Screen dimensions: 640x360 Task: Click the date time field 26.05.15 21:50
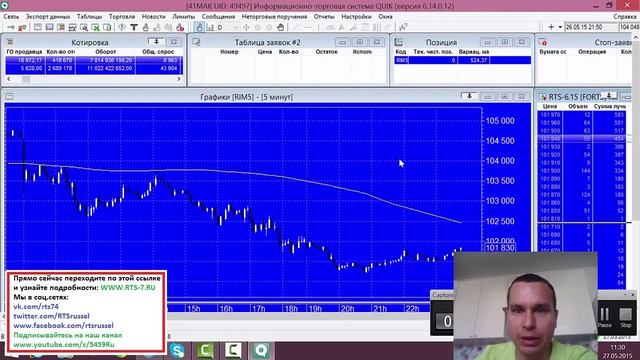(591, 27)
